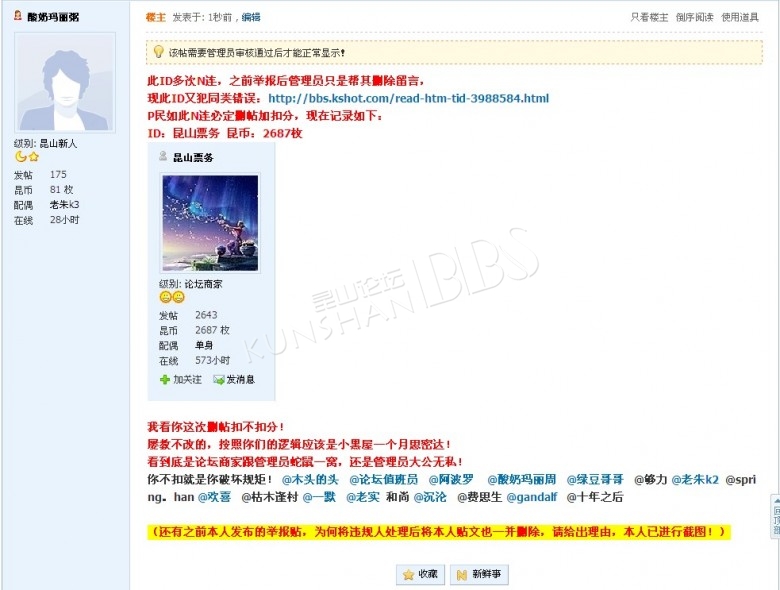780x590 pixels.
Task: Open the bbs.kshot.com thread link
Action: point(408,98)
